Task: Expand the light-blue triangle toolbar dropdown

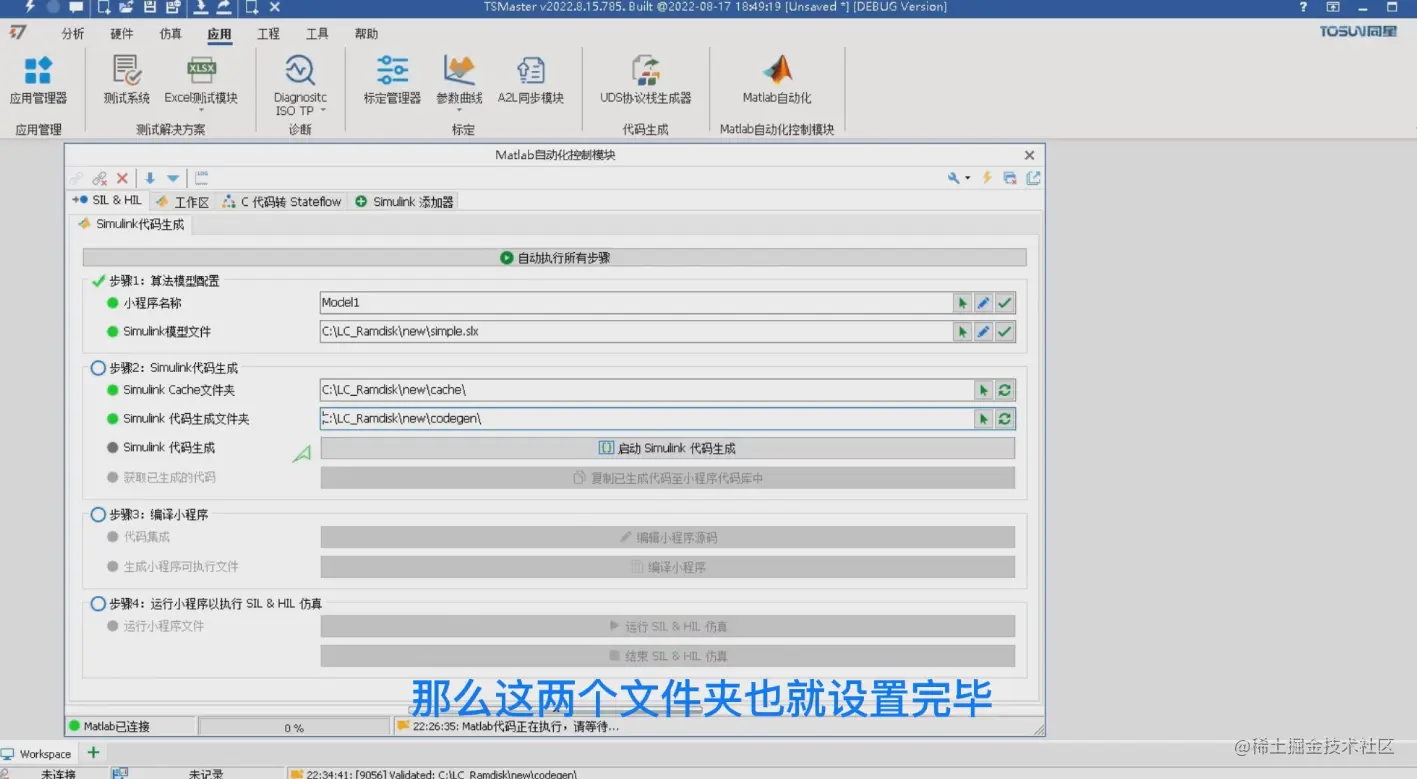Action: tap(173, 178)
